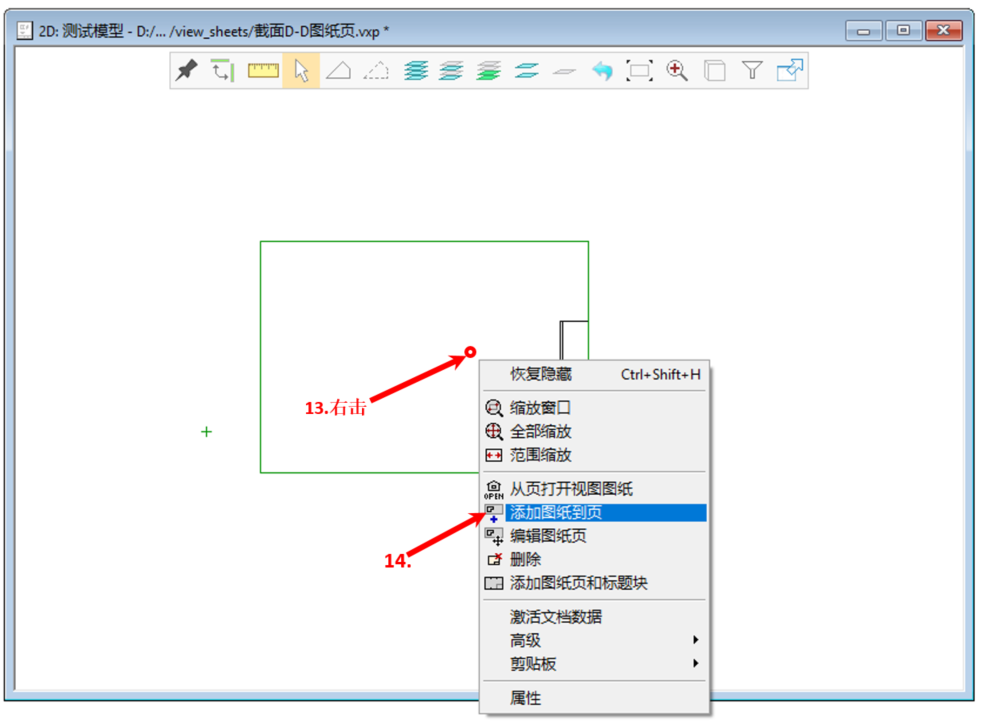983x726 pixels.
Task: Click the green highlighted layer stack icon
Action: tap(489, 70)
